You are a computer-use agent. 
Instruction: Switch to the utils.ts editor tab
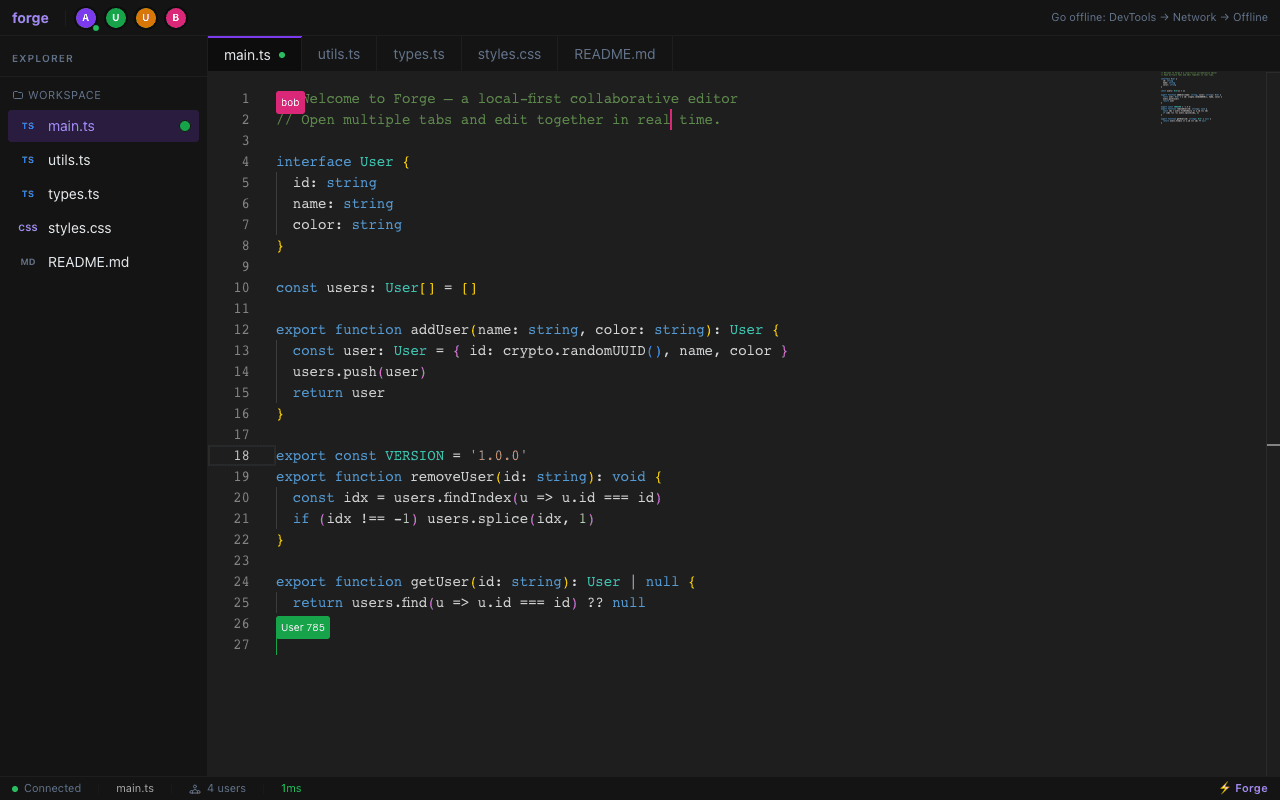pyautogui.click(x=339, y=54)
